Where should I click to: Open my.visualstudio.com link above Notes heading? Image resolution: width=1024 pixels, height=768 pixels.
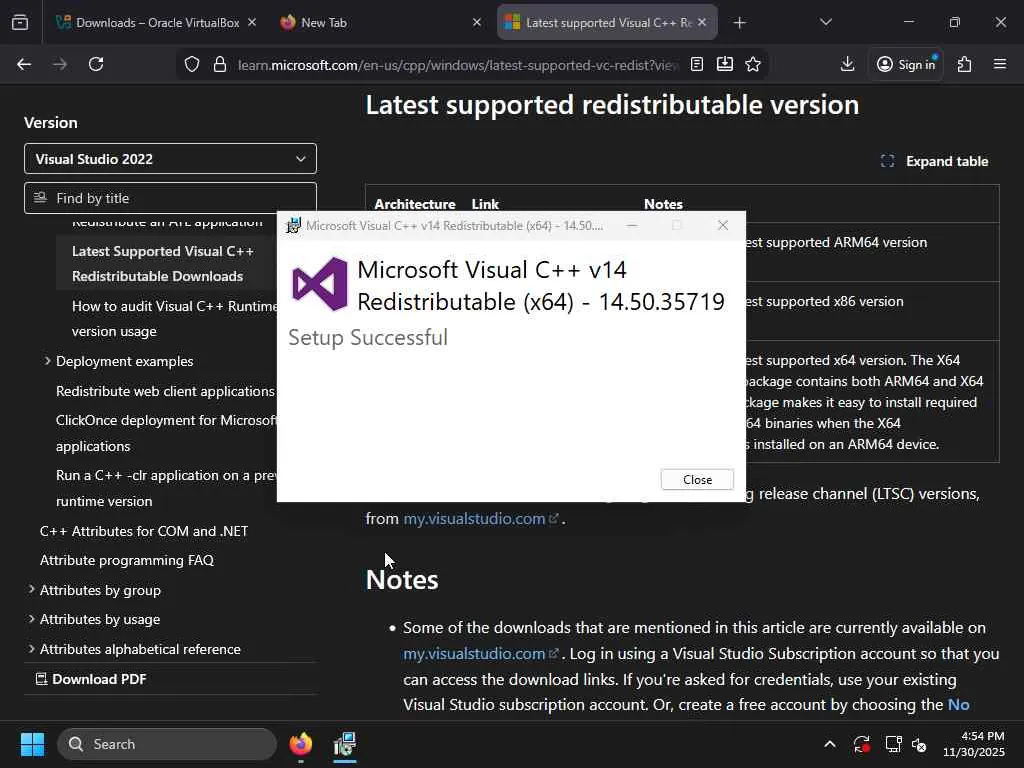point(474,519)
